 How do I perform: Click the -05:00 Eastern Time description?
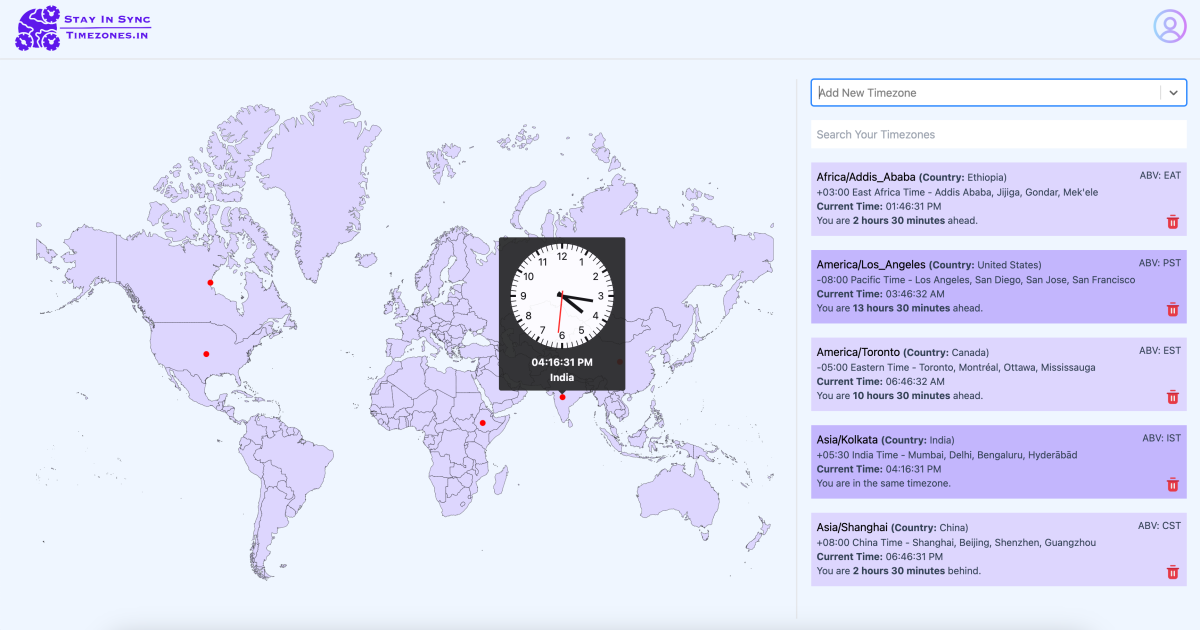click(x=956, y=367)
